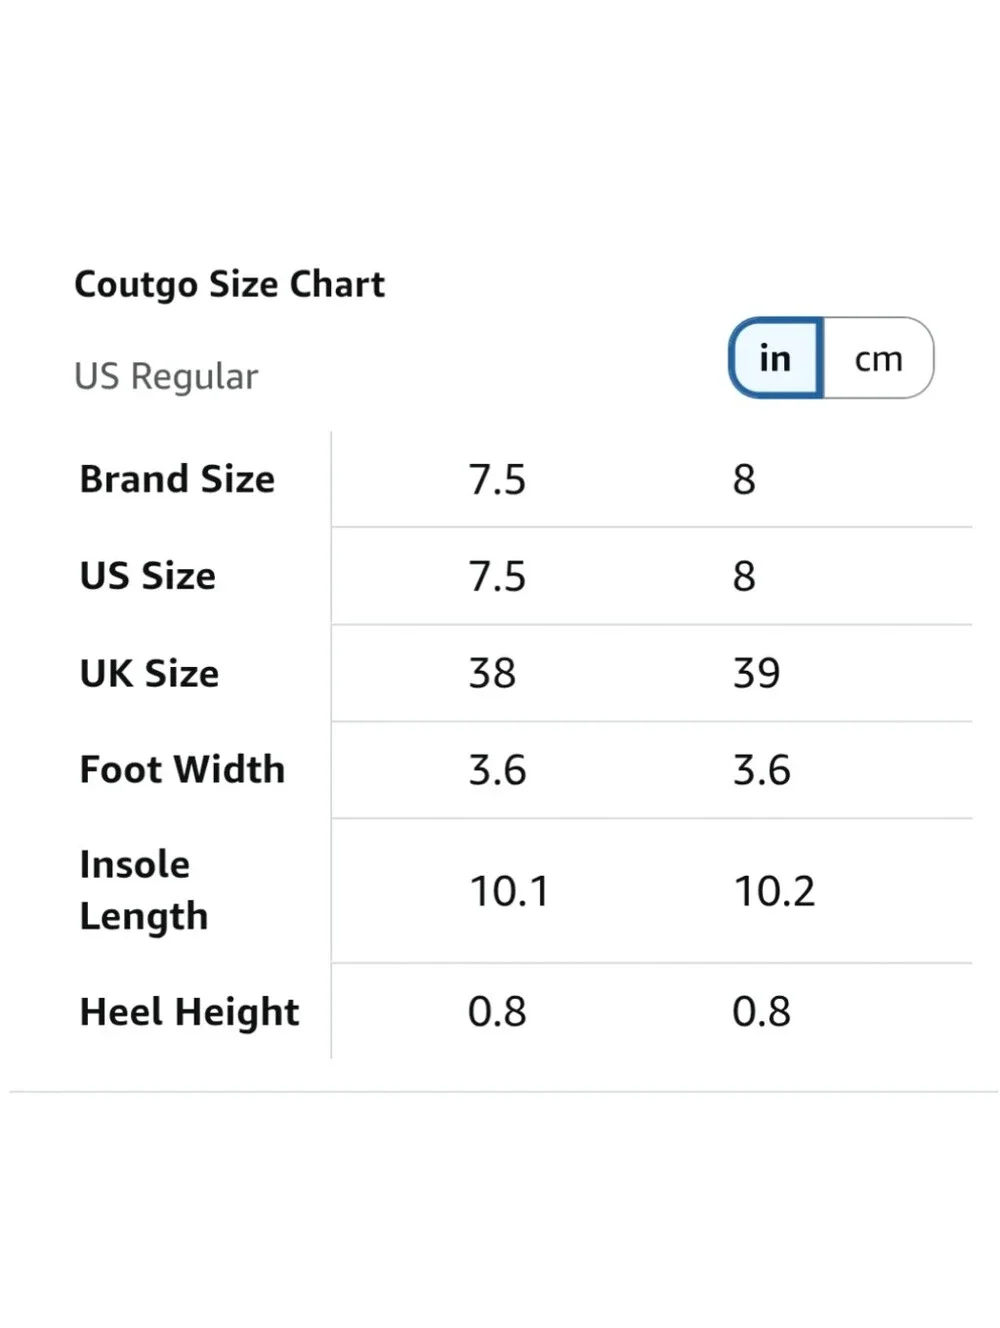1000x1328 pixels.
Task: Select UK Size value 38
Action: pos(492,674)
